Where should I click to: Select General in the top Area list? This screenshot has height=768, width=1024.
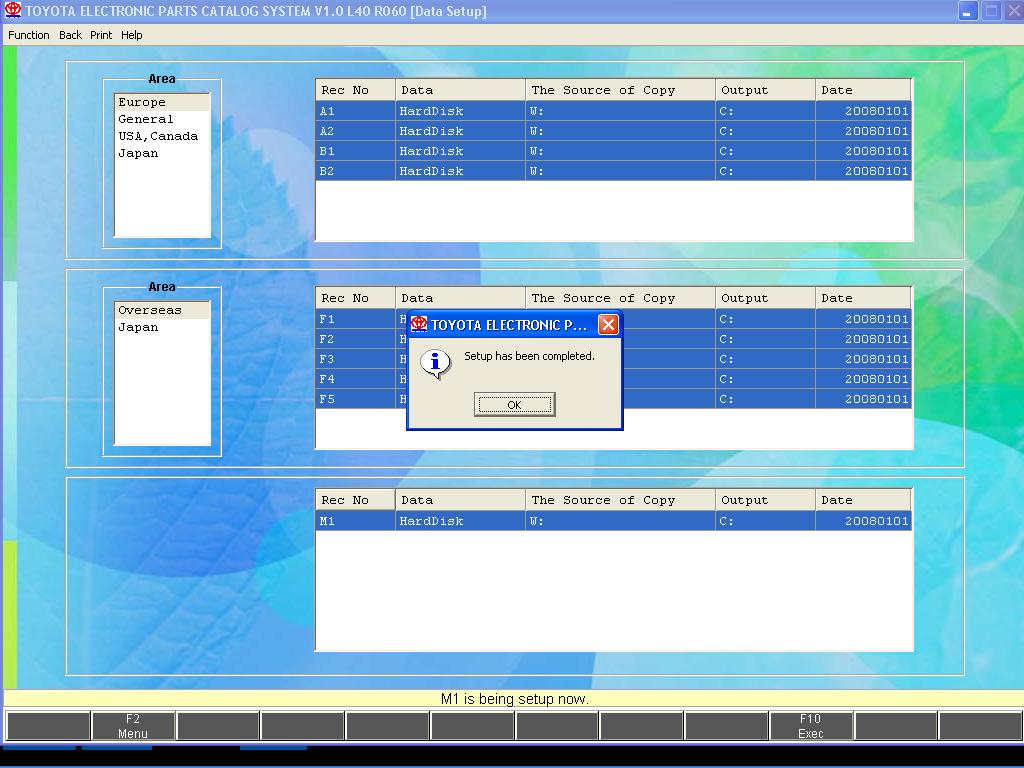146,119
